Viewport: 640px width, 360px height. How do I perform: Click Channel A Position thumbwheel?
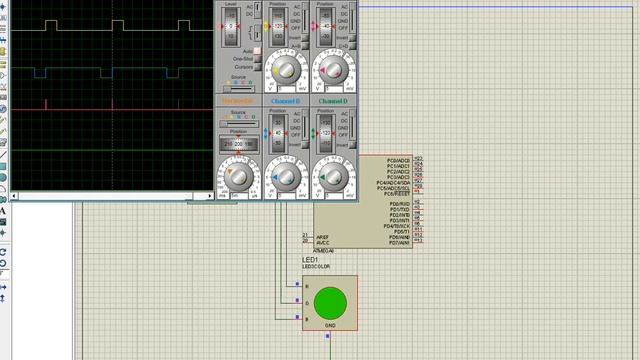coord(278,26)
